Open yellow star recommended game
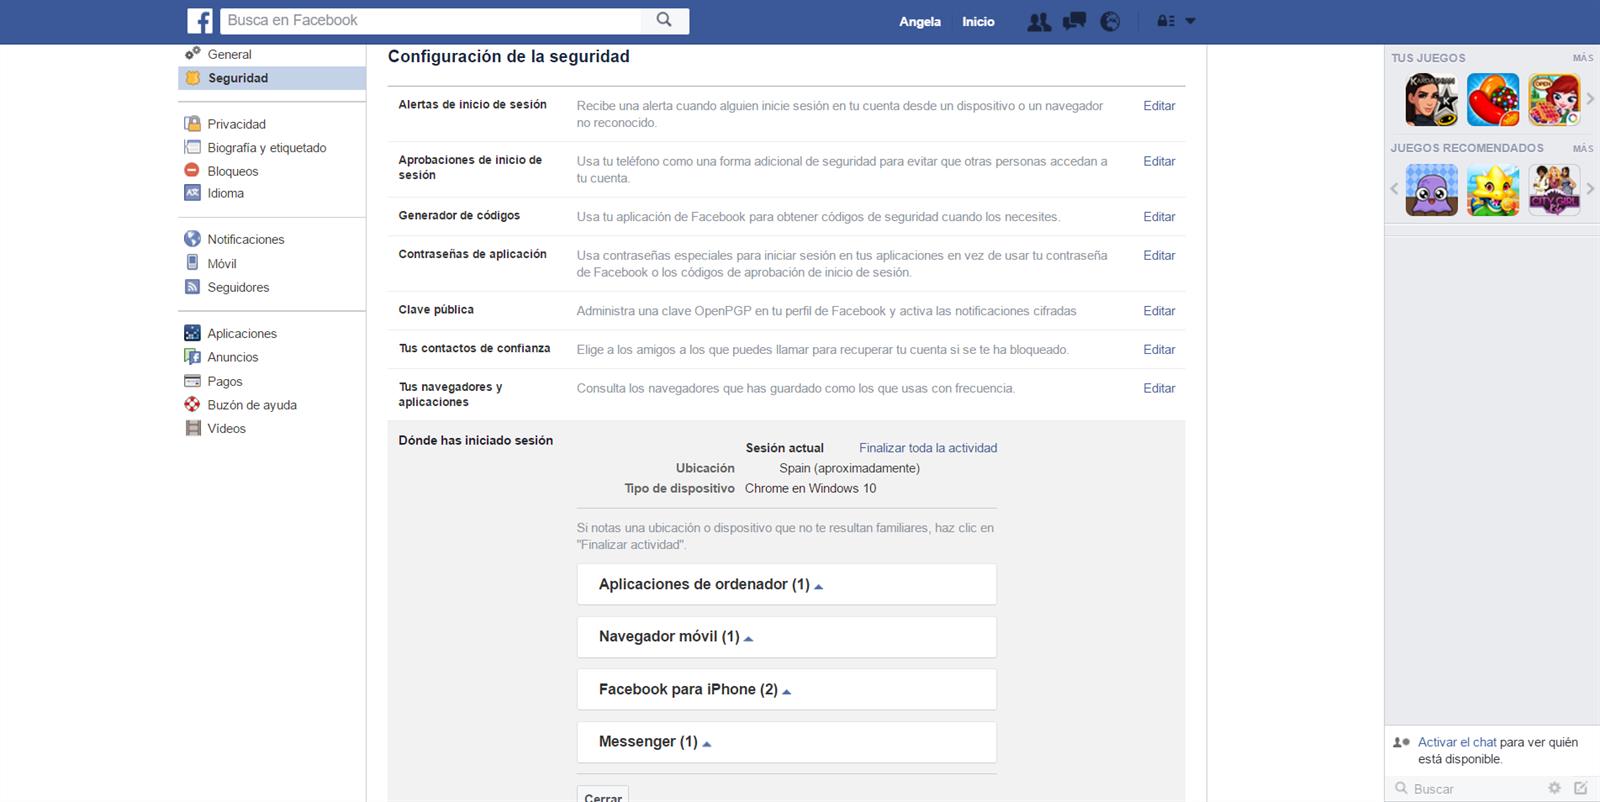Viewport: 1600px width, 802px height. click(1493, 190)
